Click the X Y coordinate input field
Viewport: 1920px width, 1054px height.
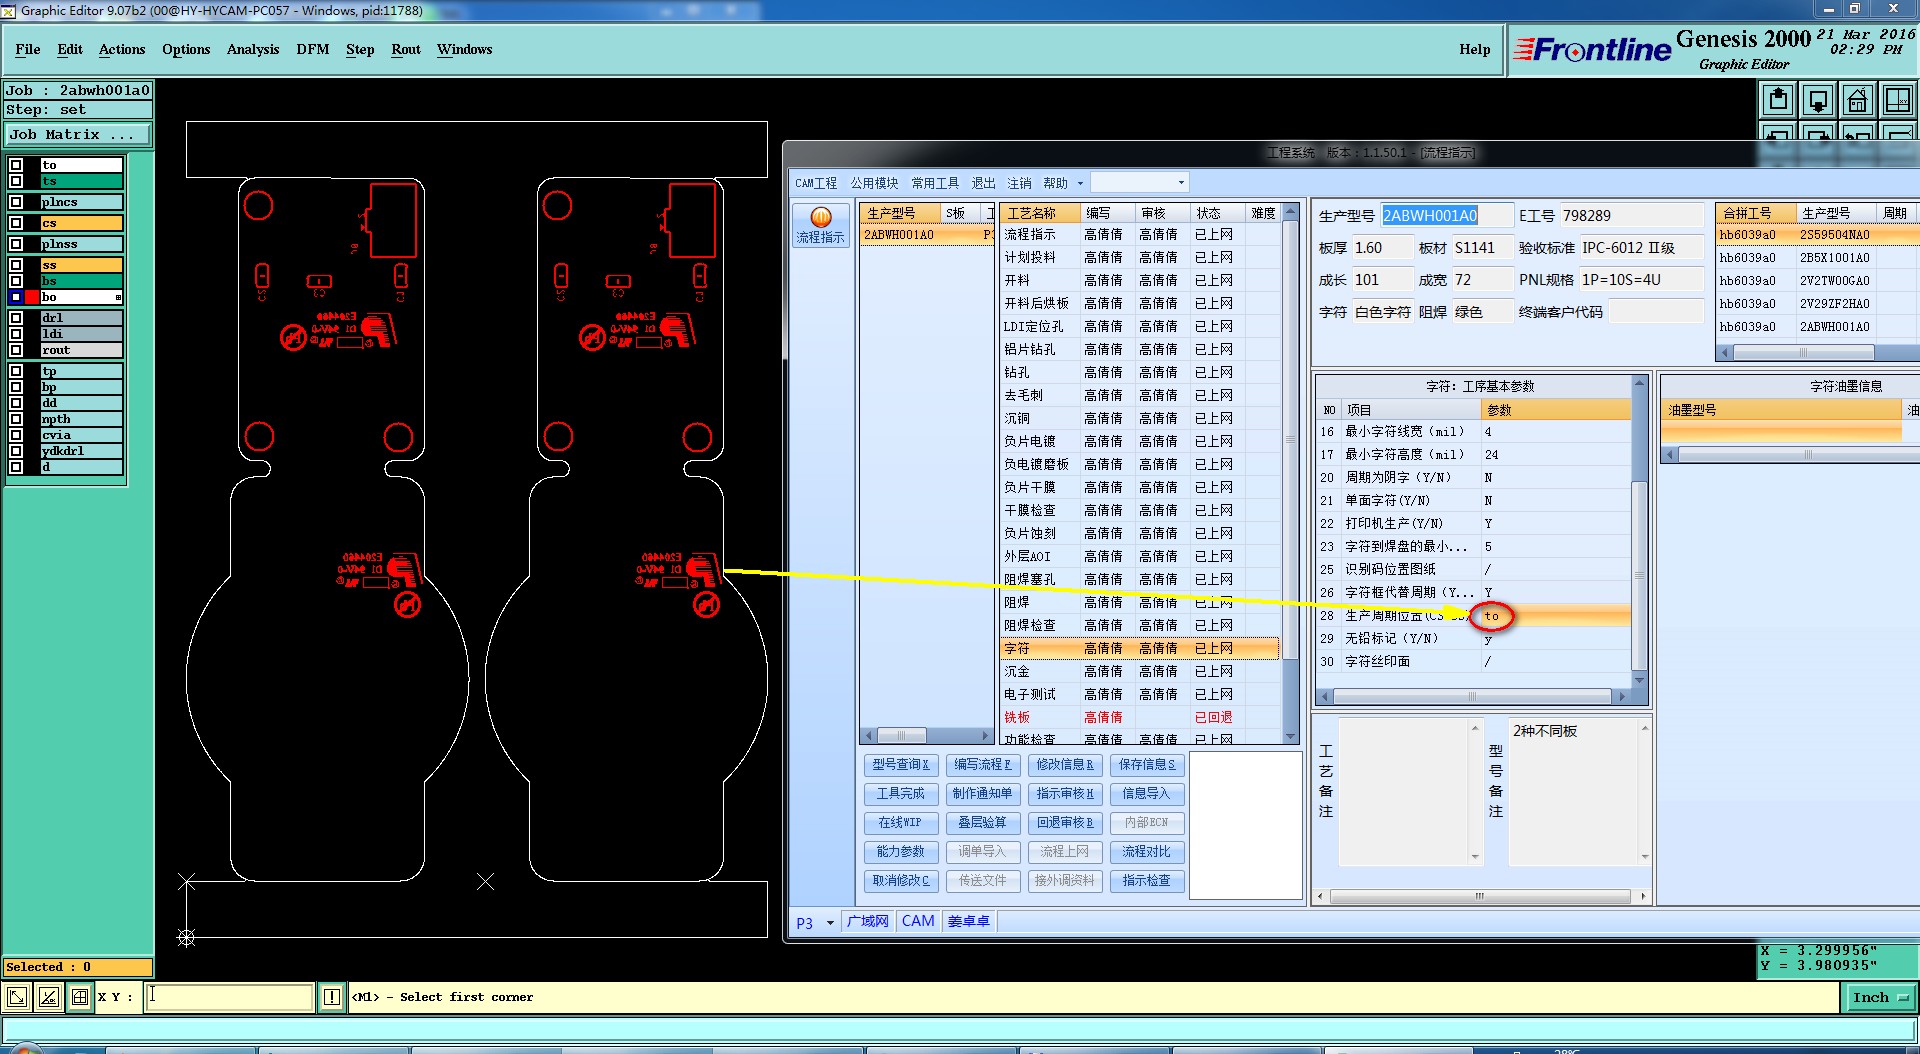230,997
